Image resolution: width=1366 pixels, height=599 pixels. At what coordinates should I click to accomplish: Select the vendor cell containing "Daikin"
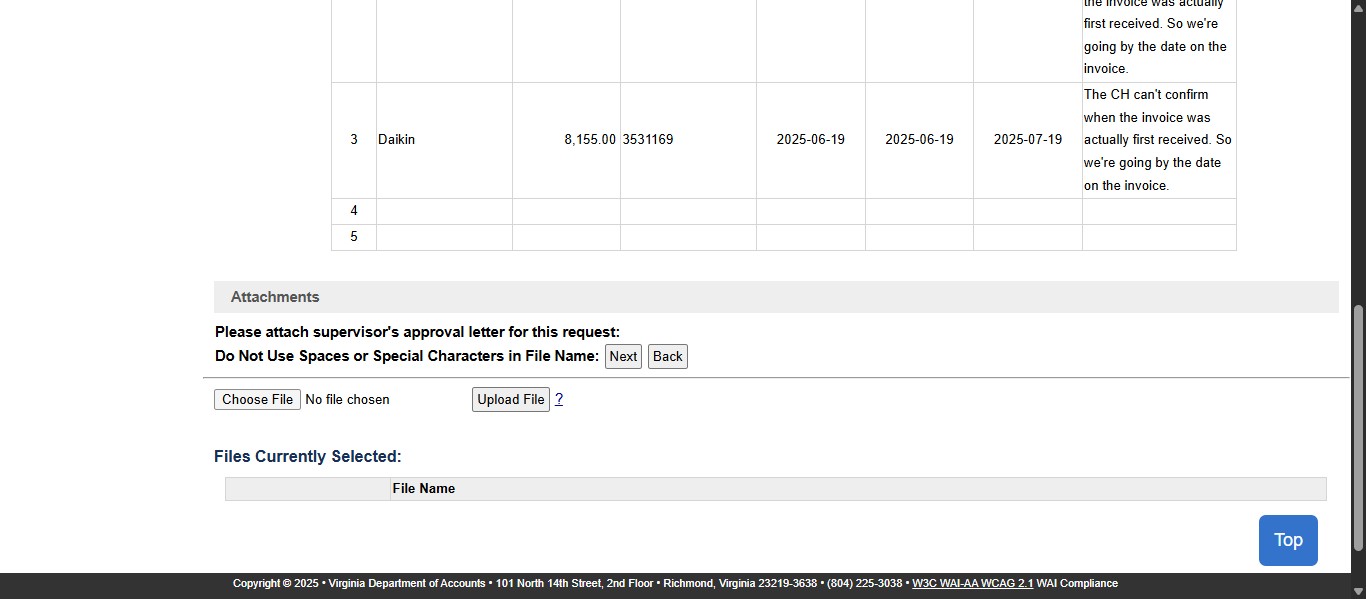pos(396,139)
